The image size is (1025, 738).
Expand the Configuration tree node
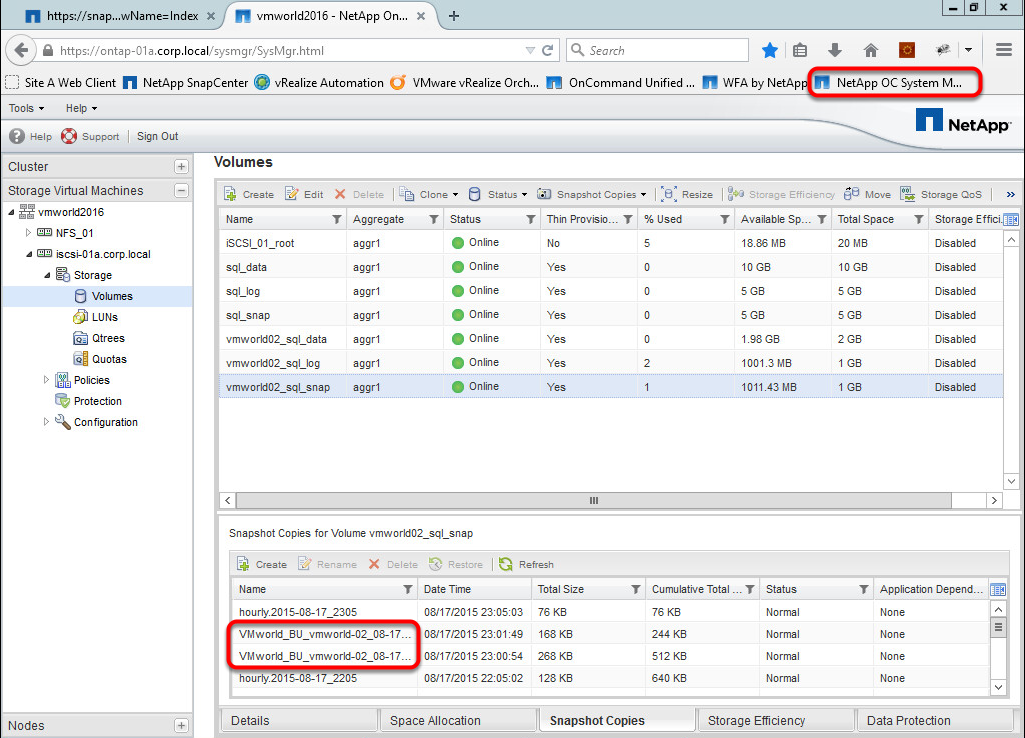coord(46,422)
